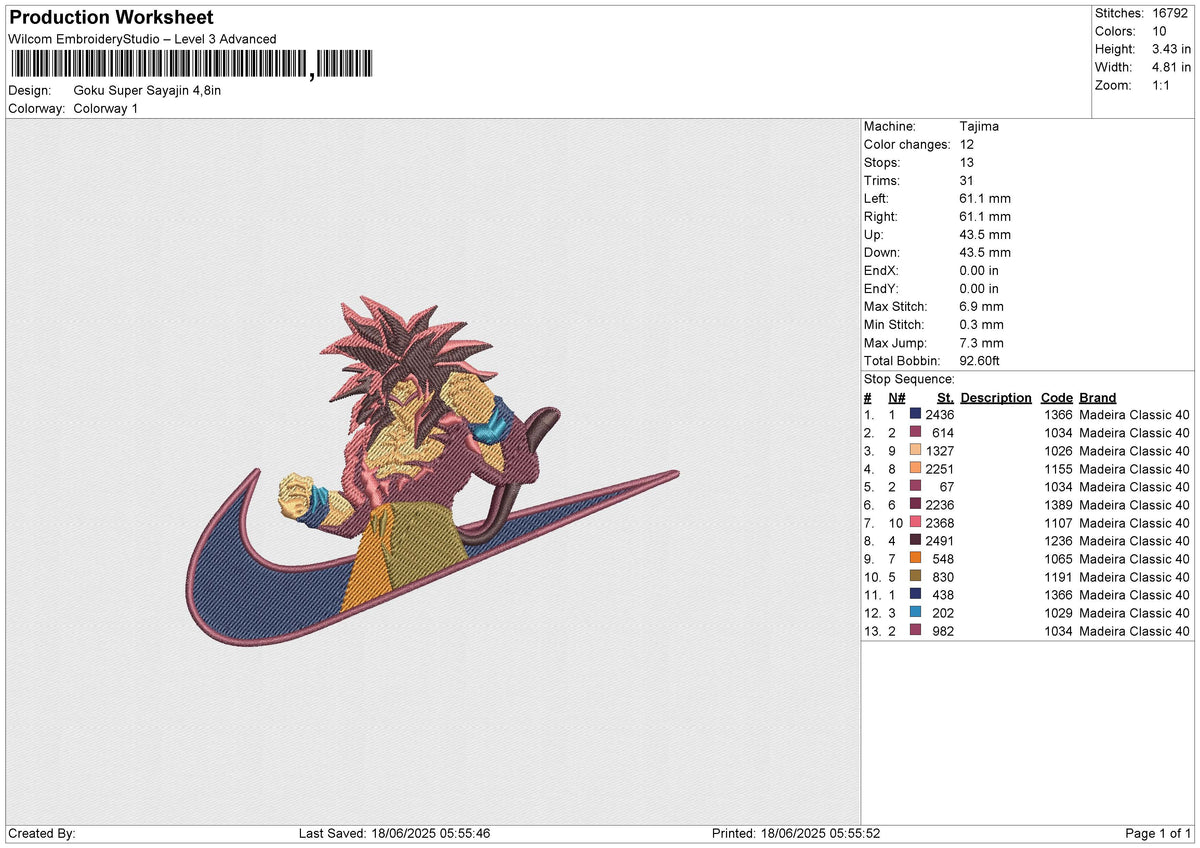This screenshot has height=848, width=1200.
Task: Click the "Created By:" footer field
Action: [x=41, y=834]
